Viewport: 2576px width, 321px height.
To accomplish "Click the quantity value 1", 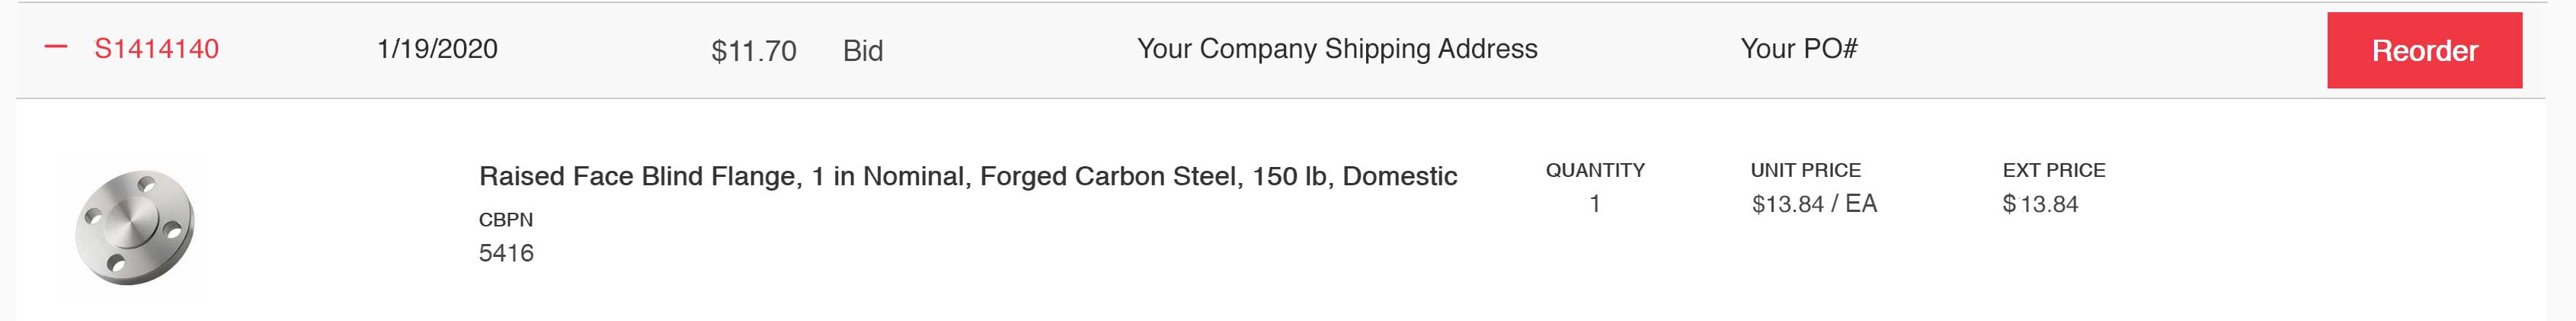I will (x=1594, y=204).
